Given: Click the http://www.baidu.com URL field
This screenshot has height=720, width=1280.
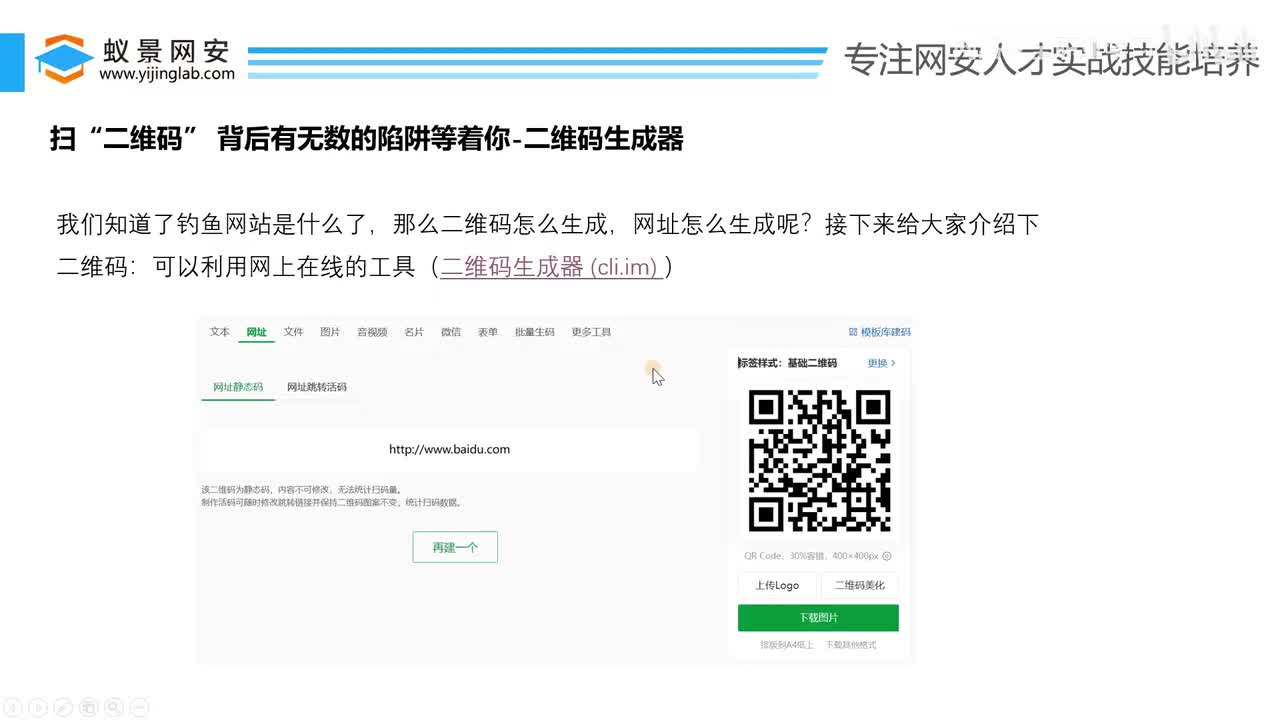Looking at the screenshot, I should click(x=449, y=450).
